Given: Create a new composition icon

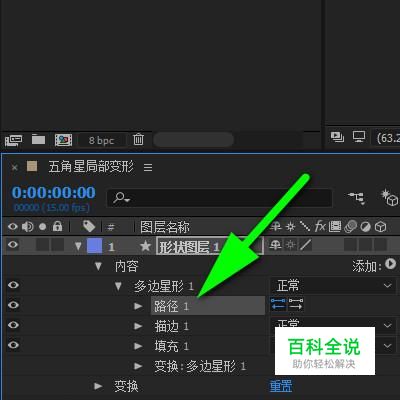Looking at the screenshot, I should (63, 140).
